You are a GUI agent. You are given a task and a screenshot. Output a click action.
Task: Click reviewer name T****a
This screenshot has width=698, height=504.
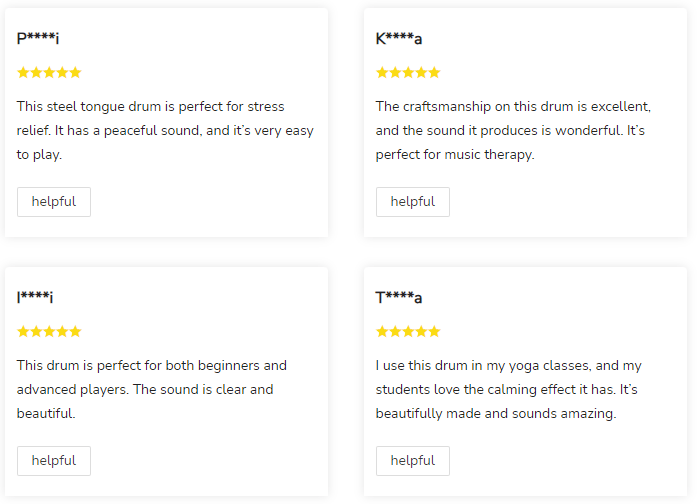399,298
